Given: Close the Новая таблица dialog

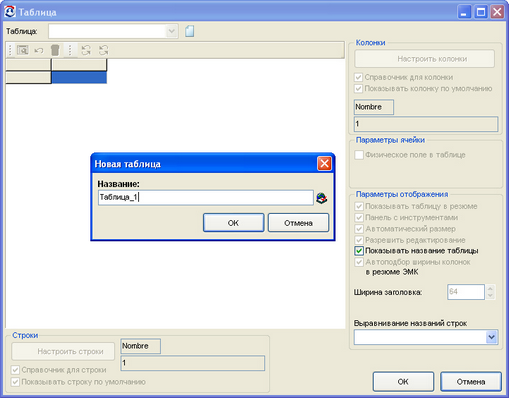Looking at the screenshot, I should point(324,164).
